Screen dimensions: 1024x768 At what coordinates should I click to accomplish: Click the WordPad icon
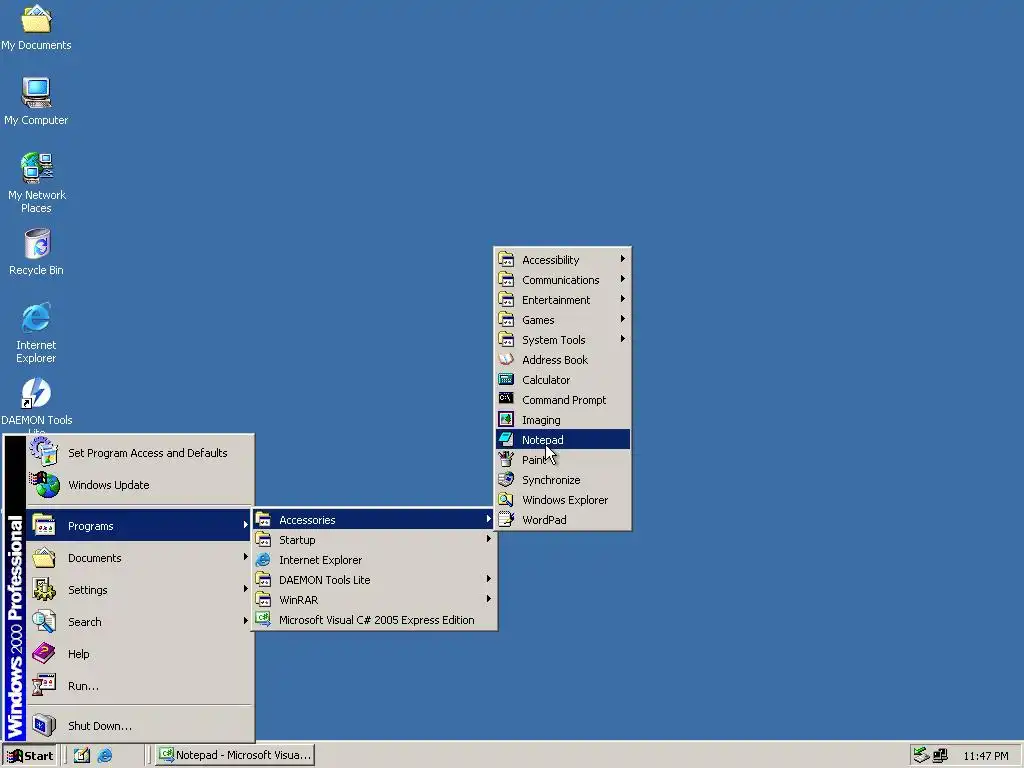[506, 519]
